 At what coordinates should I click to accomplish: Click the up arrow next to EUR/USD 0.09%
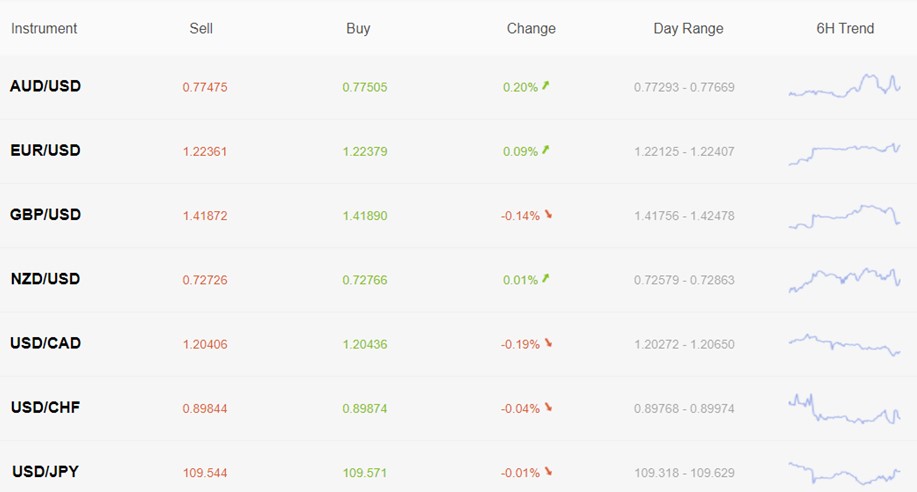(x=546, y=150)
